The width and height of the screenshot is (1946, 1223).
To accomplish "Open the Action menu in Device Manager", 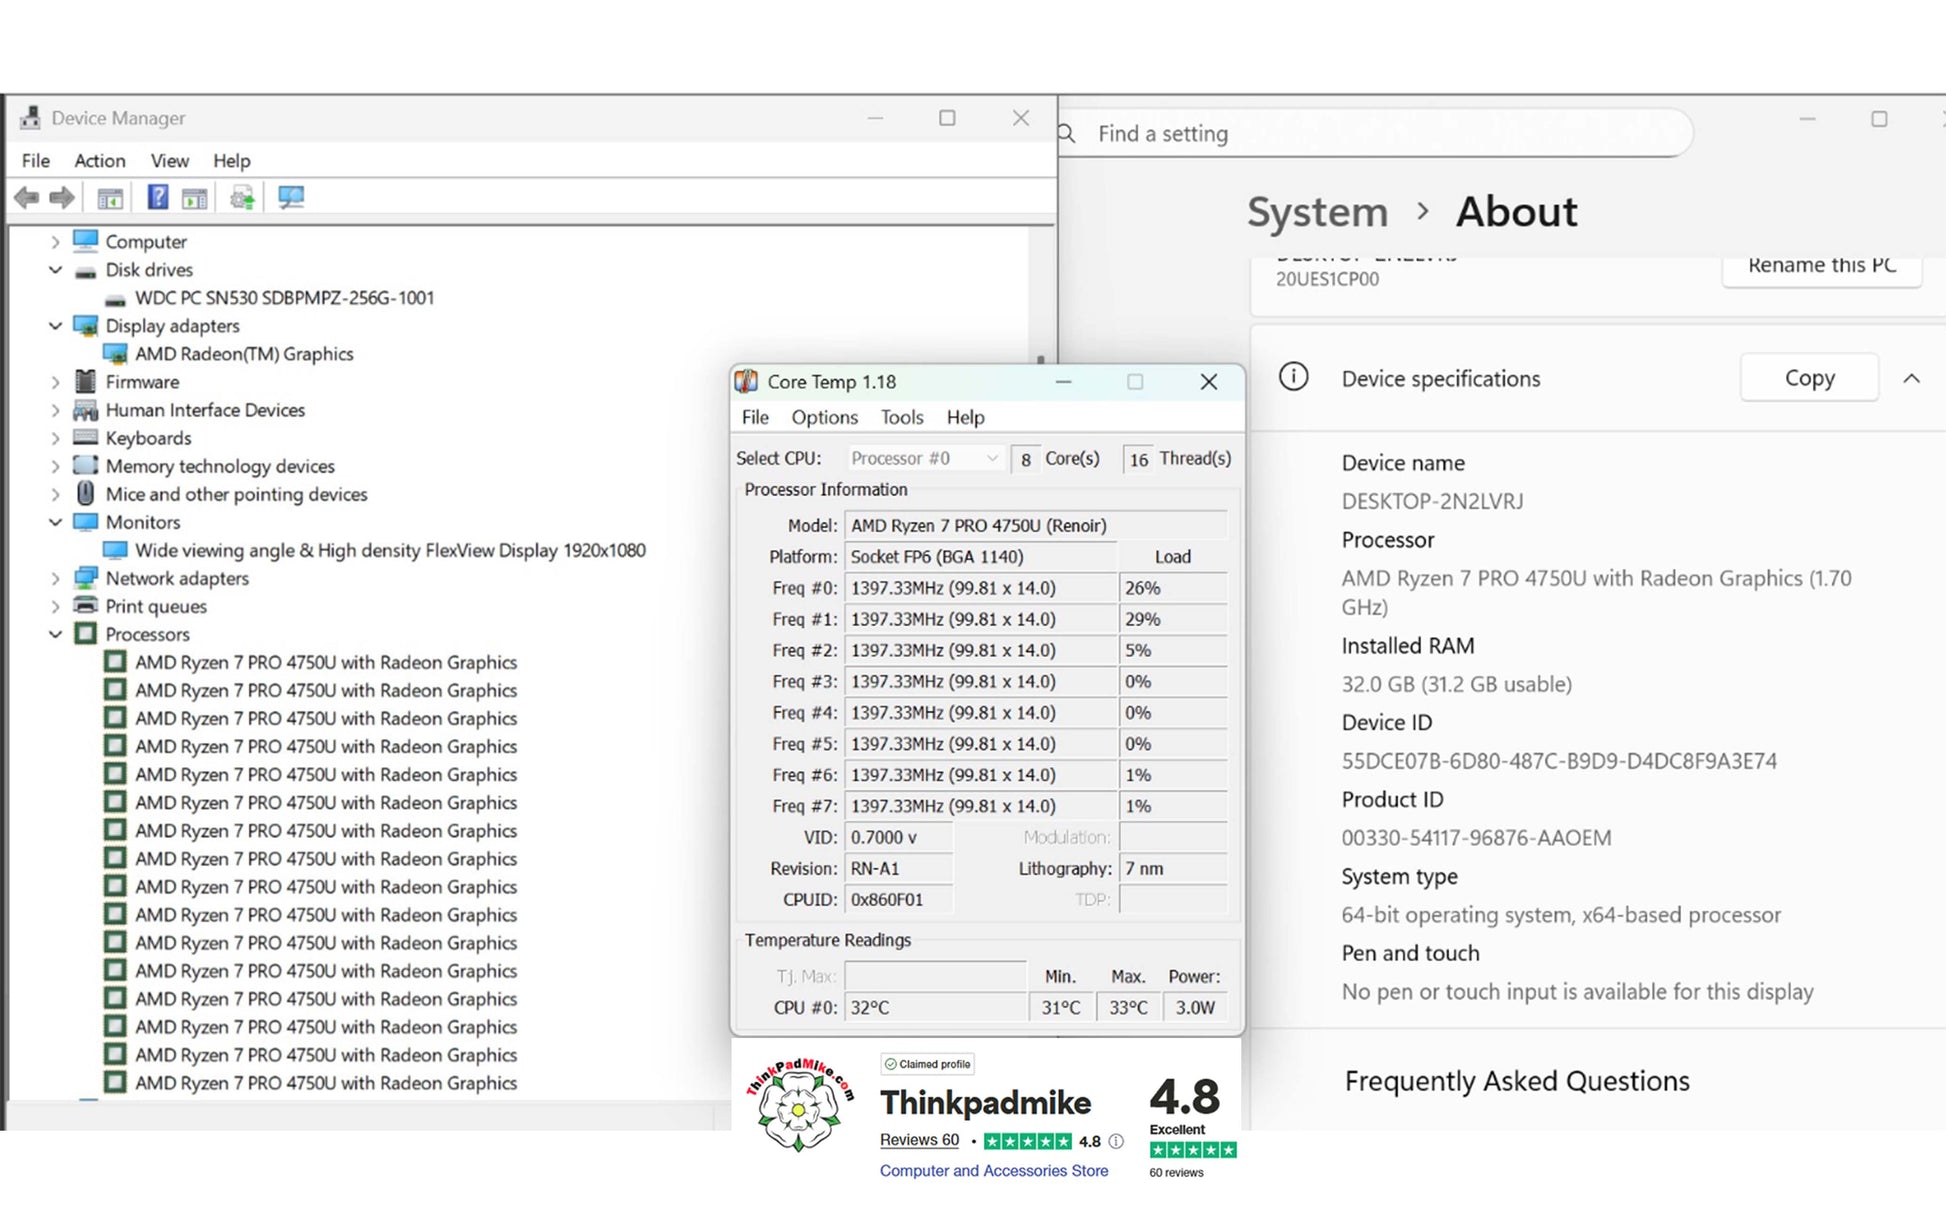I will click(100, 161).
